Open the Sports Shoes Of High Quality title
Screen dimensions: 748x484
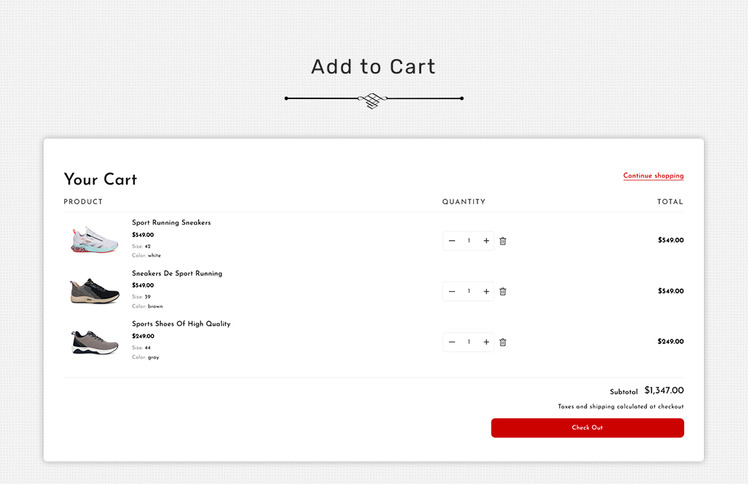(181, 324)
